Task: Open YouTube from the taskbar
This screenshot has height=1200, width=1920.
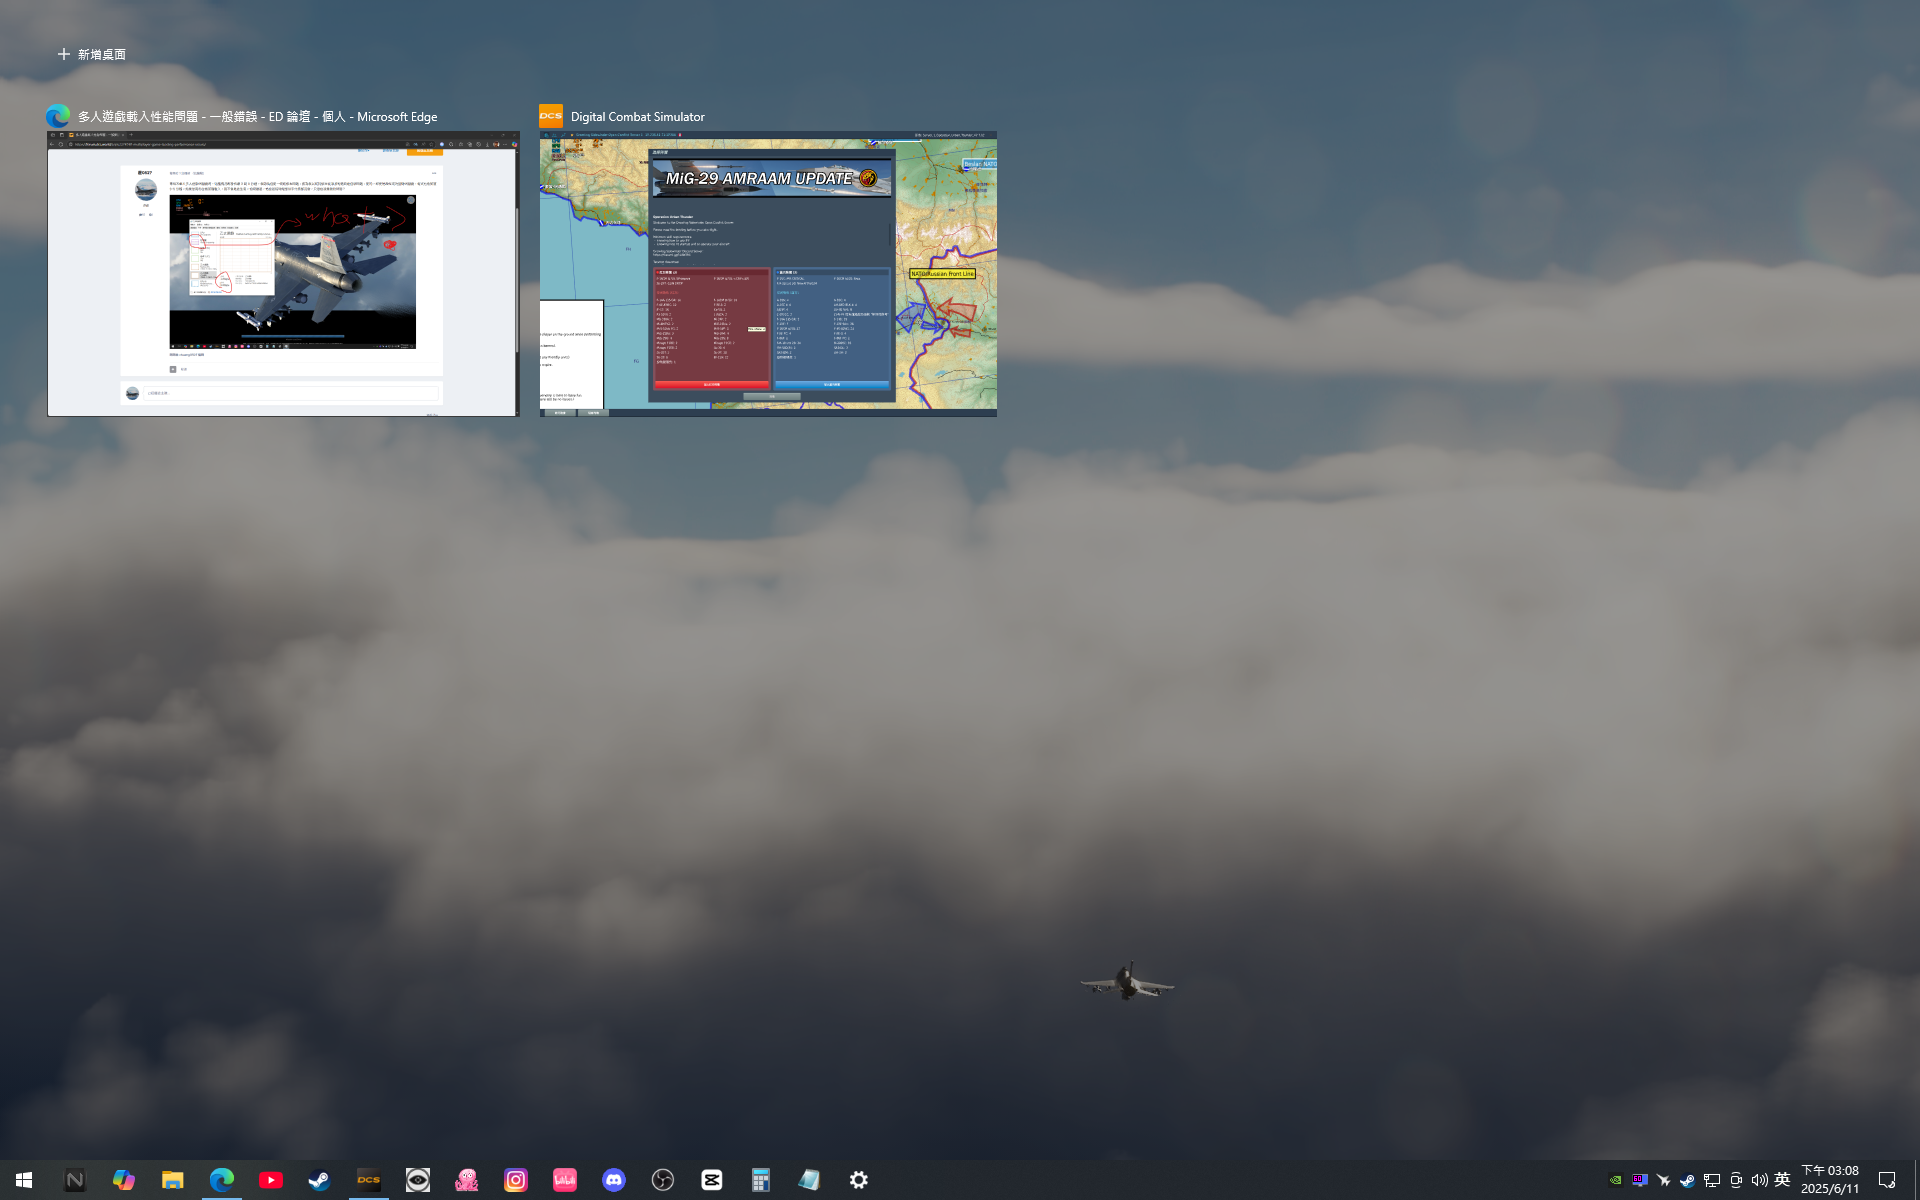Action: tap(270, 1180)
